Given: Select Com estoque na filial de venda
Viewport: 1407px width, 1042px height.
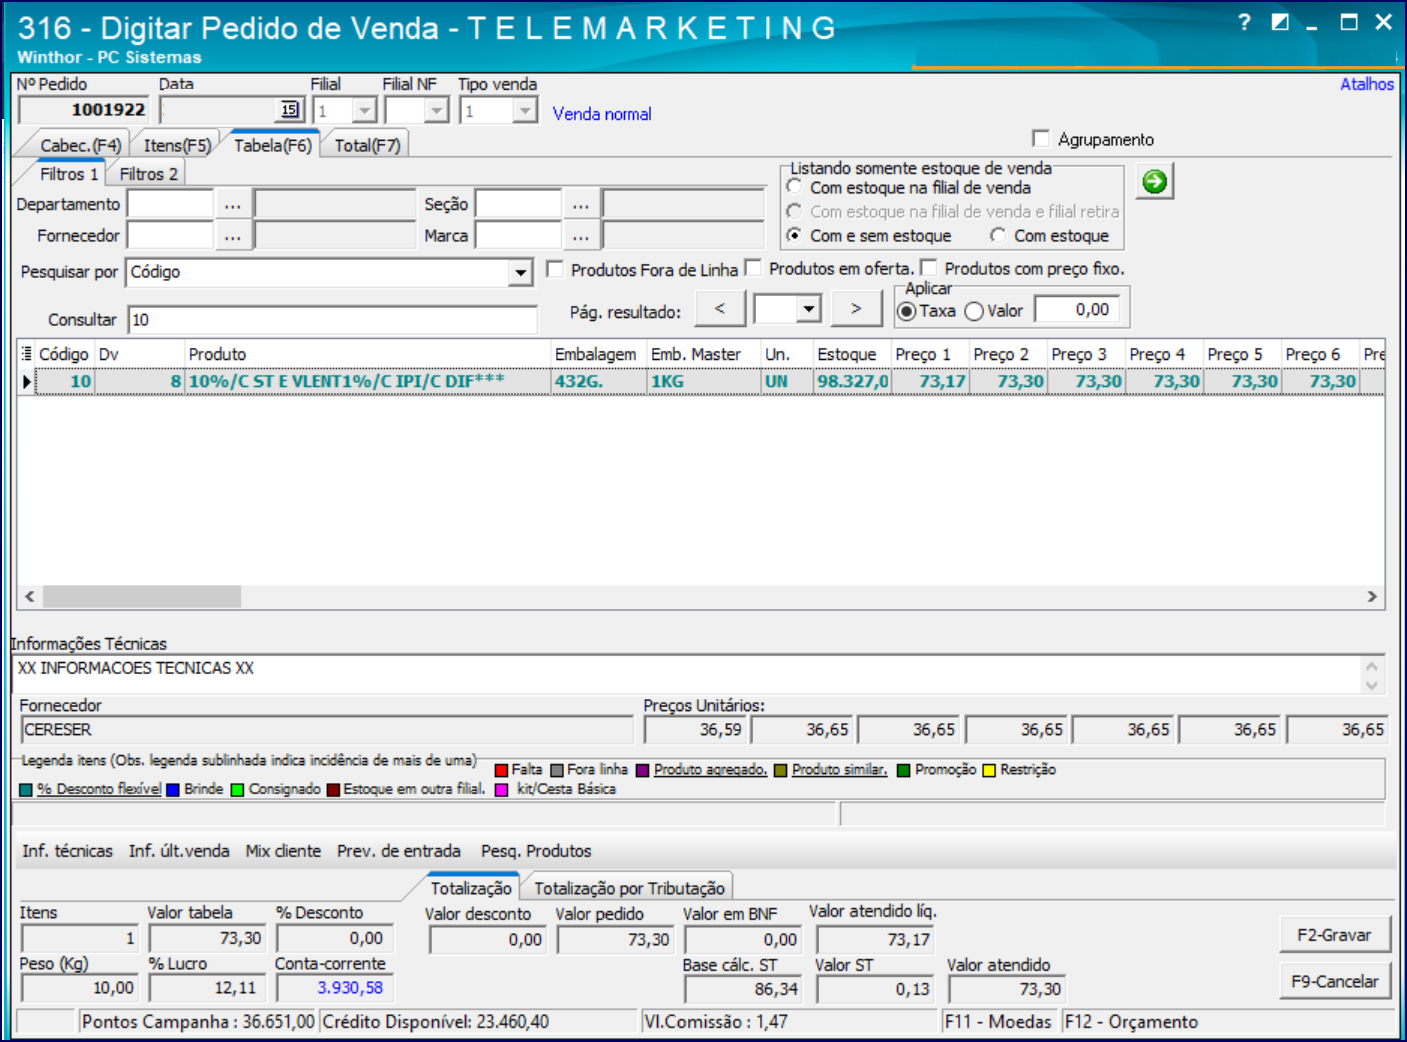Looking at the screenshot, I should [795, 187].
